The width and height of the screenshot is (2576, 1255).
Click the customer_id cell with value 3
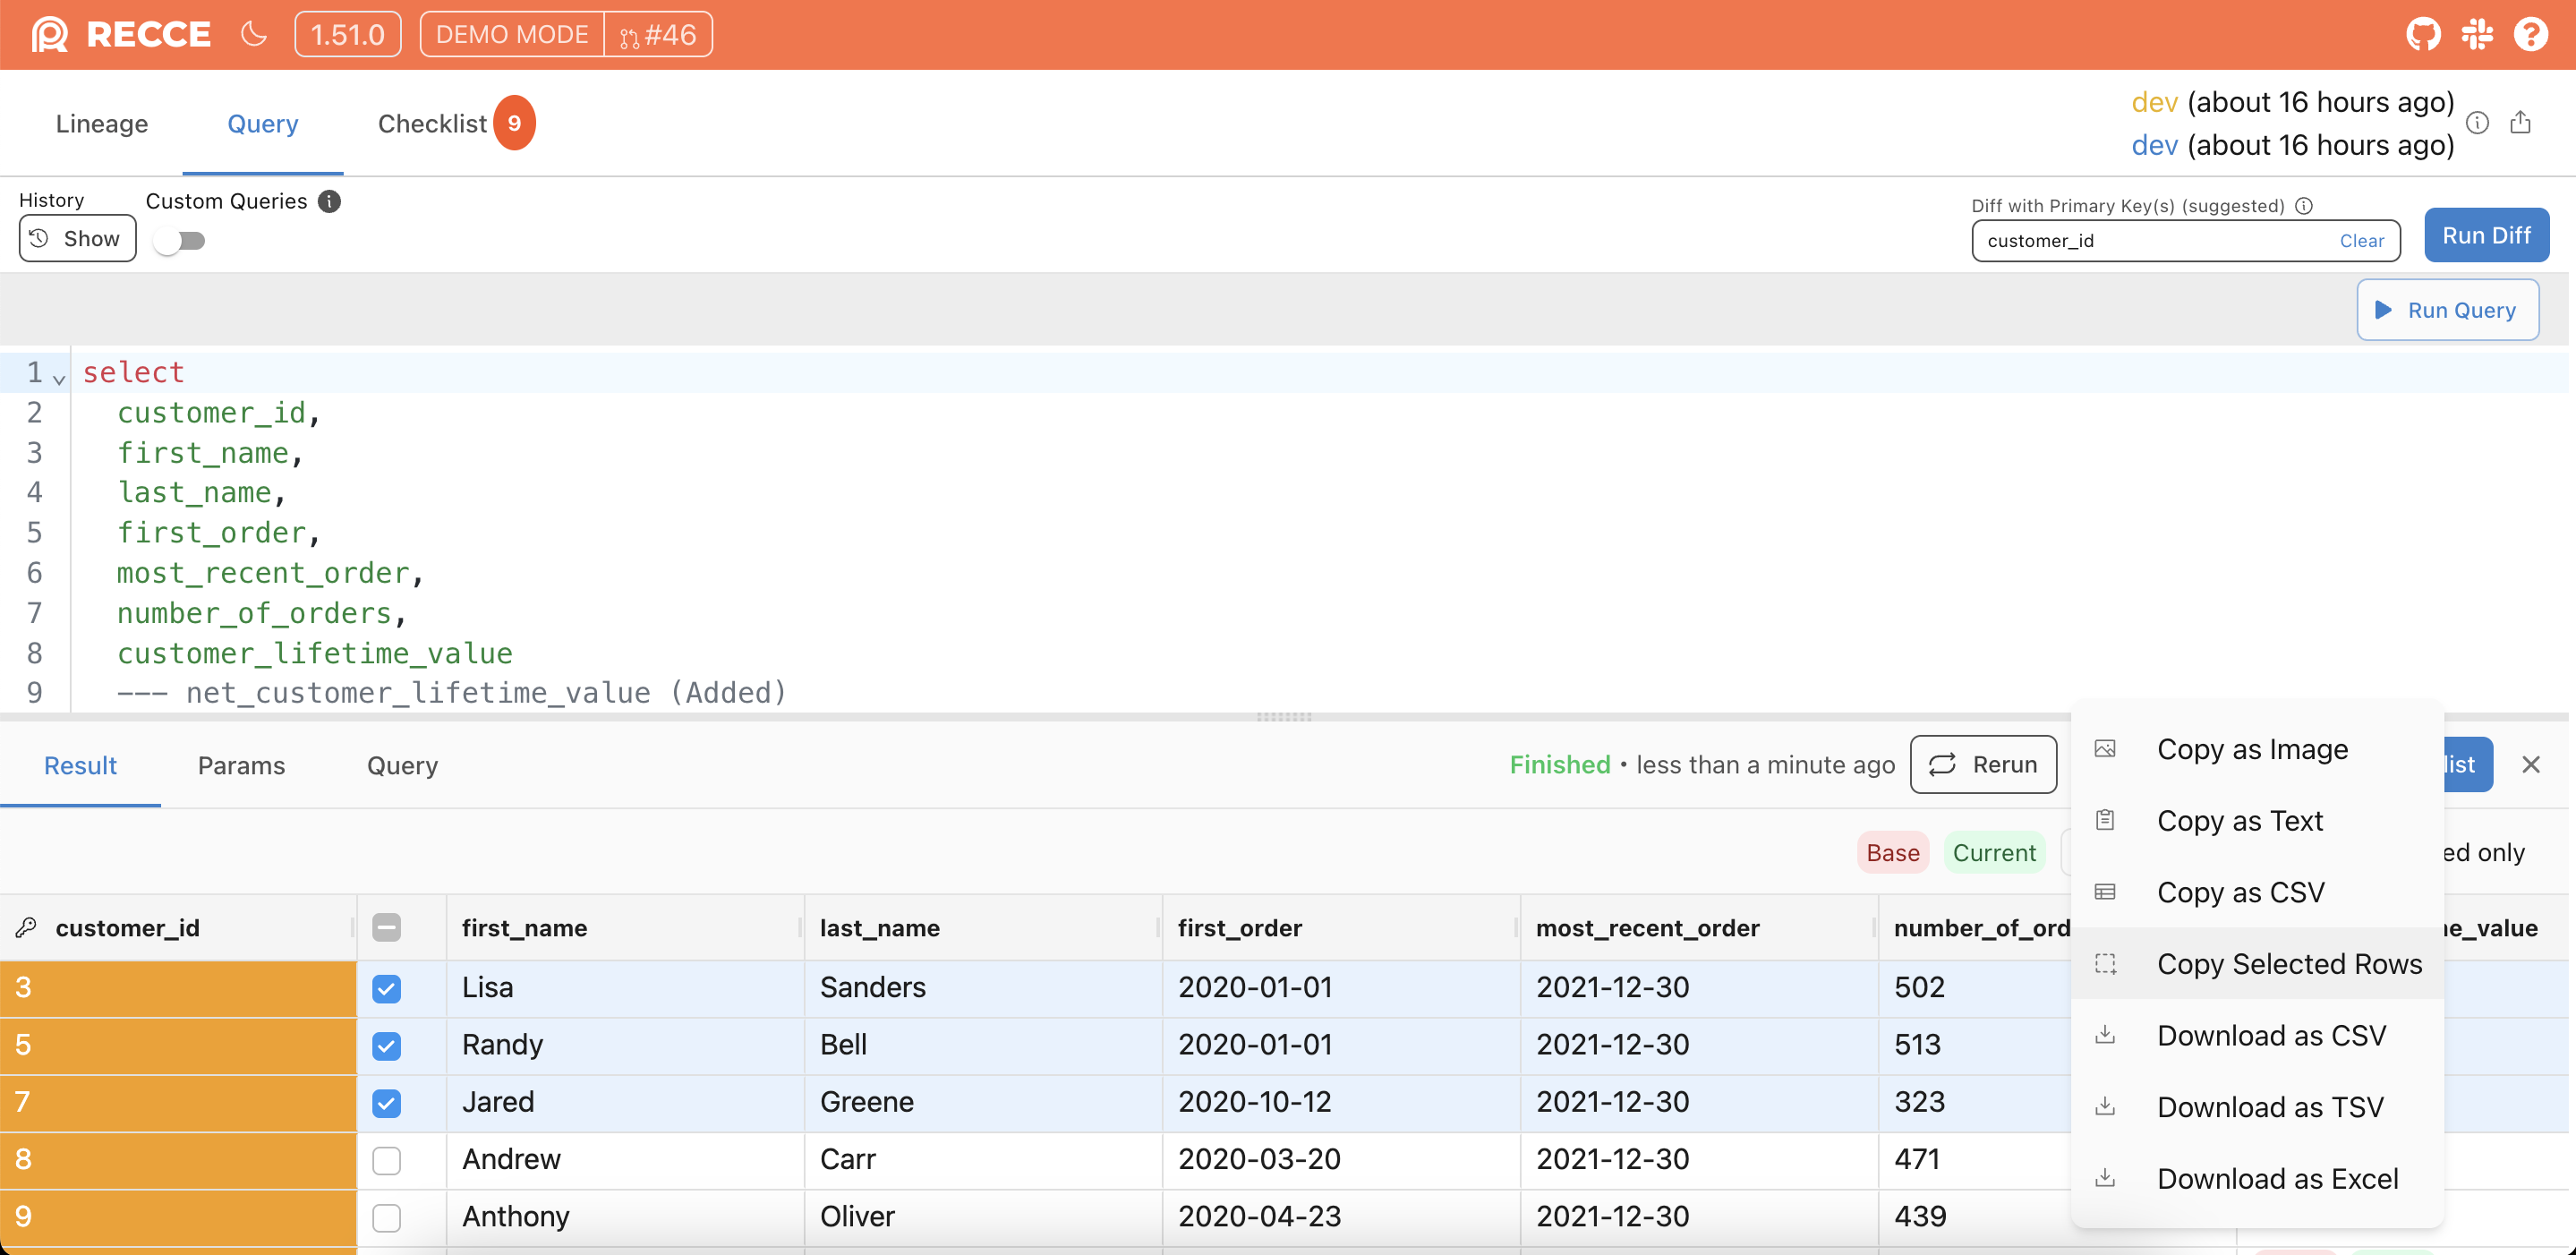[x=178, y=988]
